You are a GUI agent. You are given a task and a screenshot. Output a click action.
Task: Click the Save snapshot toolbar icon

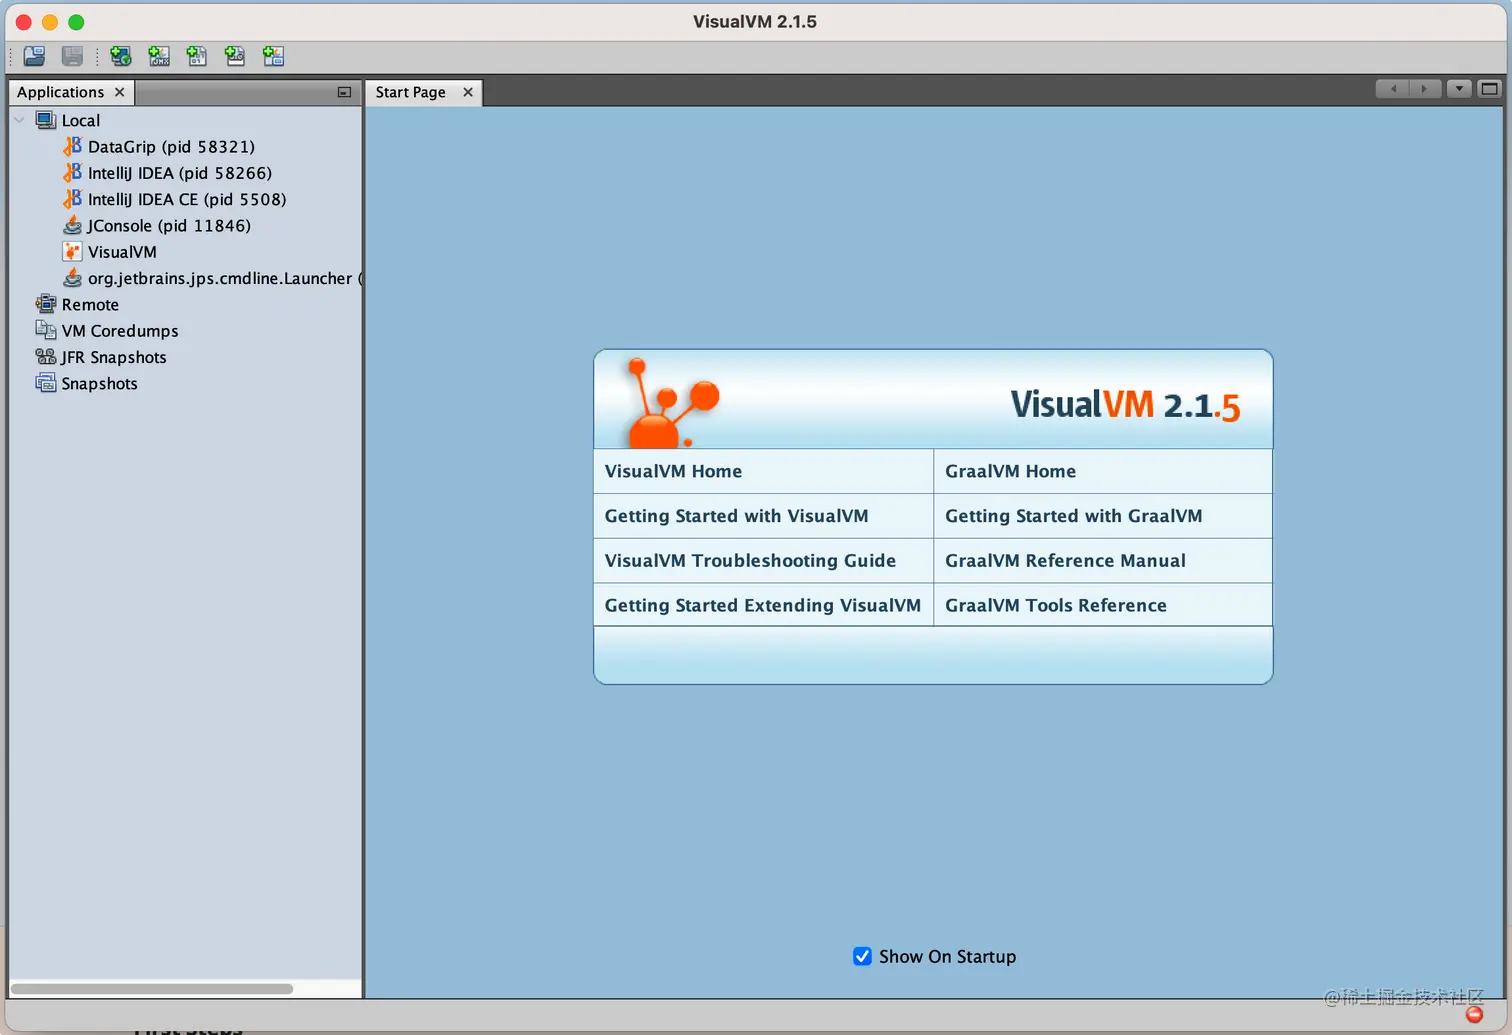[x=72, y=56]
